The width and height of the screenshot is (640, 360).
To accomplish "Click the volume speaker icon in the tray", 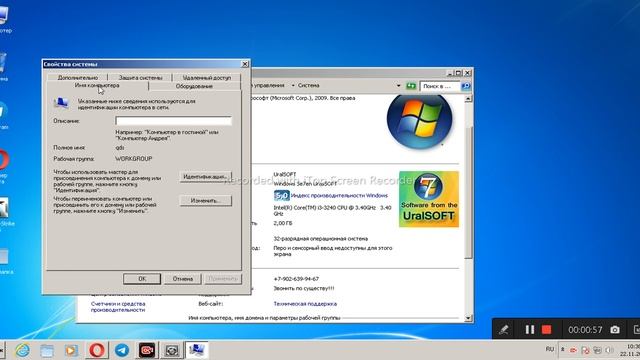I will tap(609, 350).
